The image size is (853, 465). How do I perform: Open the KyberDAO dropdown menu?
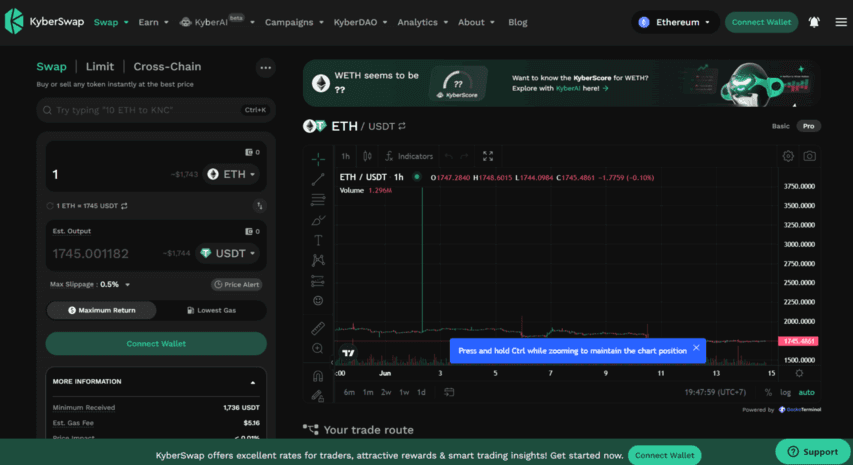click(x=360, y=22)
